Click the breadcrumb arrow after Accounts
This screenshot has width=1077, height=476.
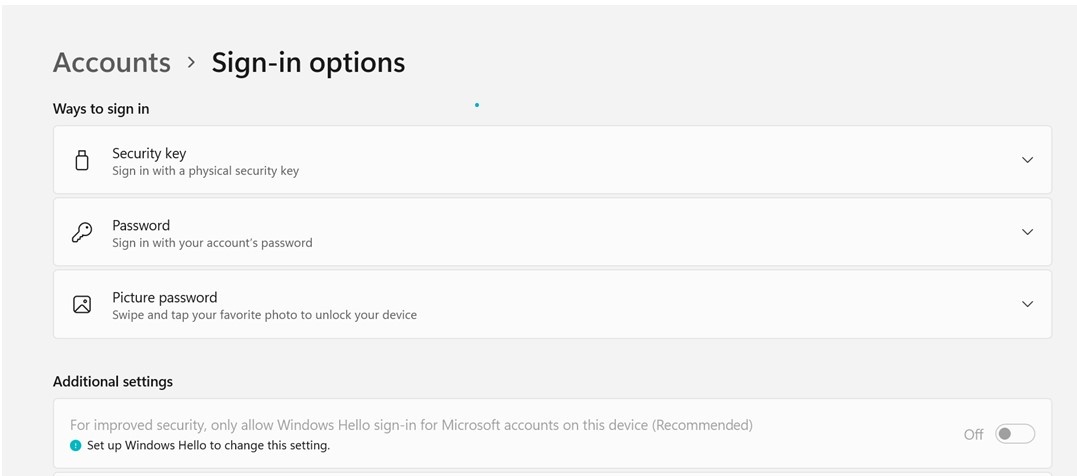point(191,62)
